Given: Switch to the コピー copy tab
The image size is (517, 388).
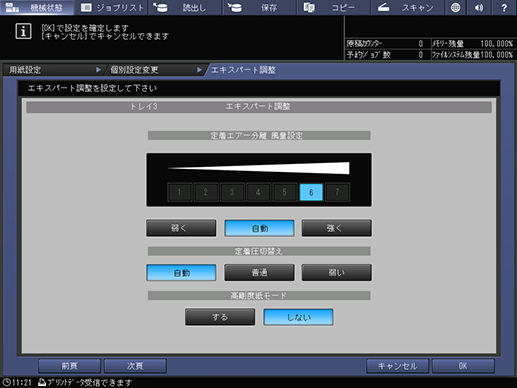Looking at the screenshot, I should [x=334, y=7].
